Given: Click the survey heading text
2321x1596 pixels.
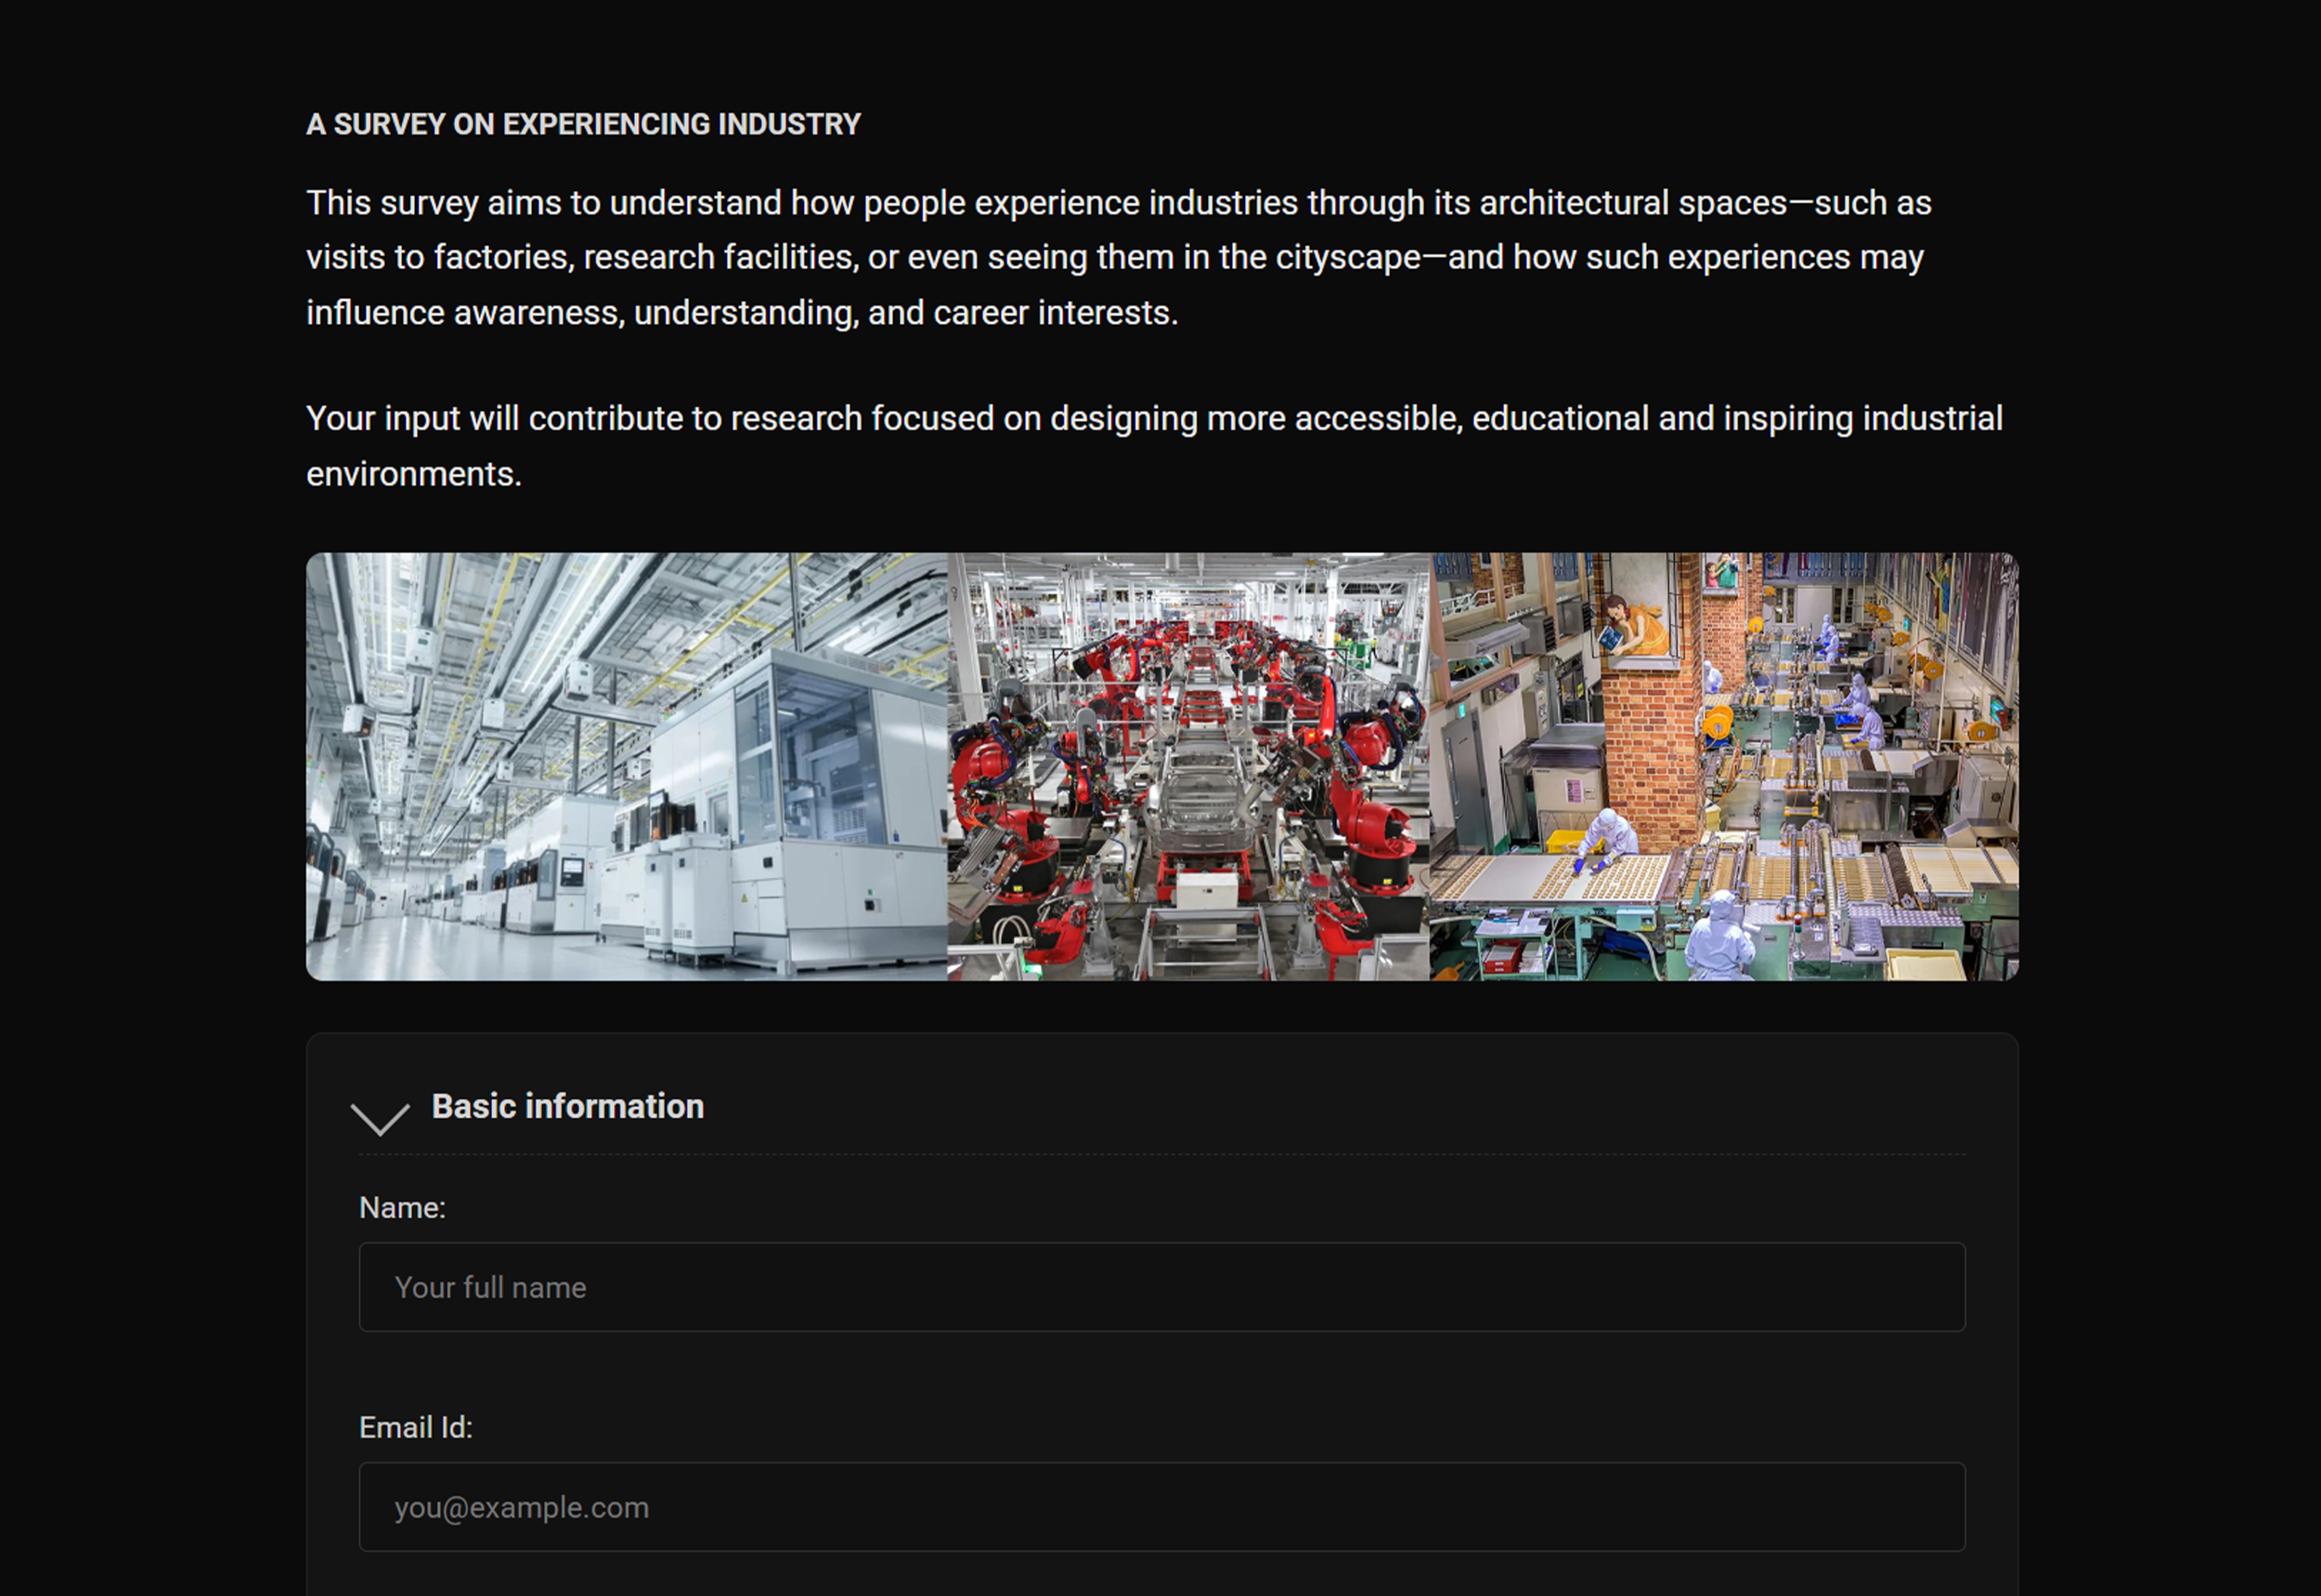Looking at the screenshot, I should click(583, 124).
